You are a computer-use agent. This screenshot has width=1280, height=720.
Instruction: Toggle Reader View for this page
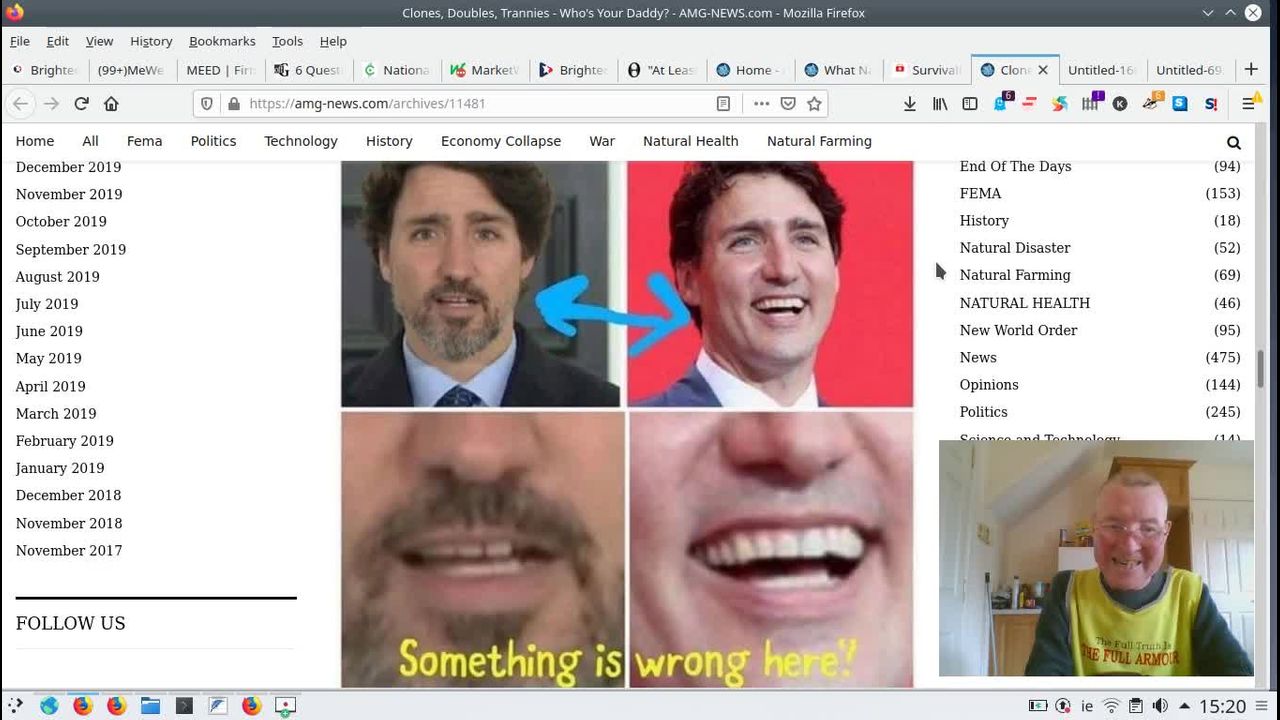[723, 104]
